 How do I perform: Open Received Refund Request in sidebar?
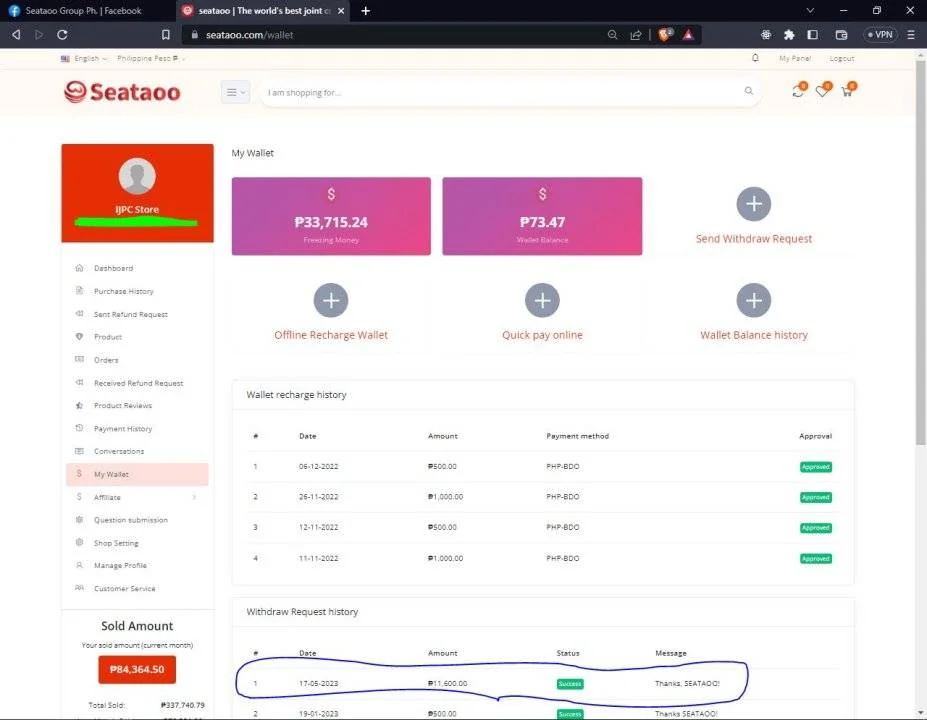138,383
